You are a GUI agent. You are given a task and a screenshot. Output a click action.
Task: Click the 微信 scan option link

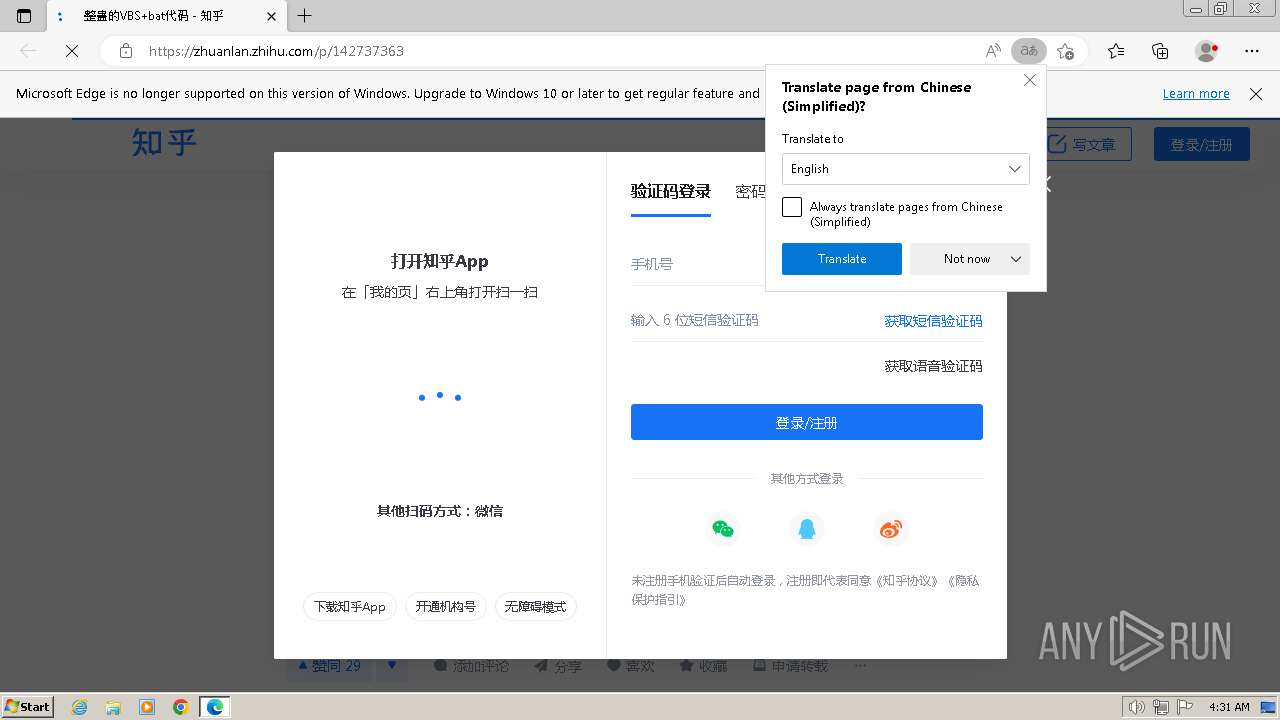(488, 511)
